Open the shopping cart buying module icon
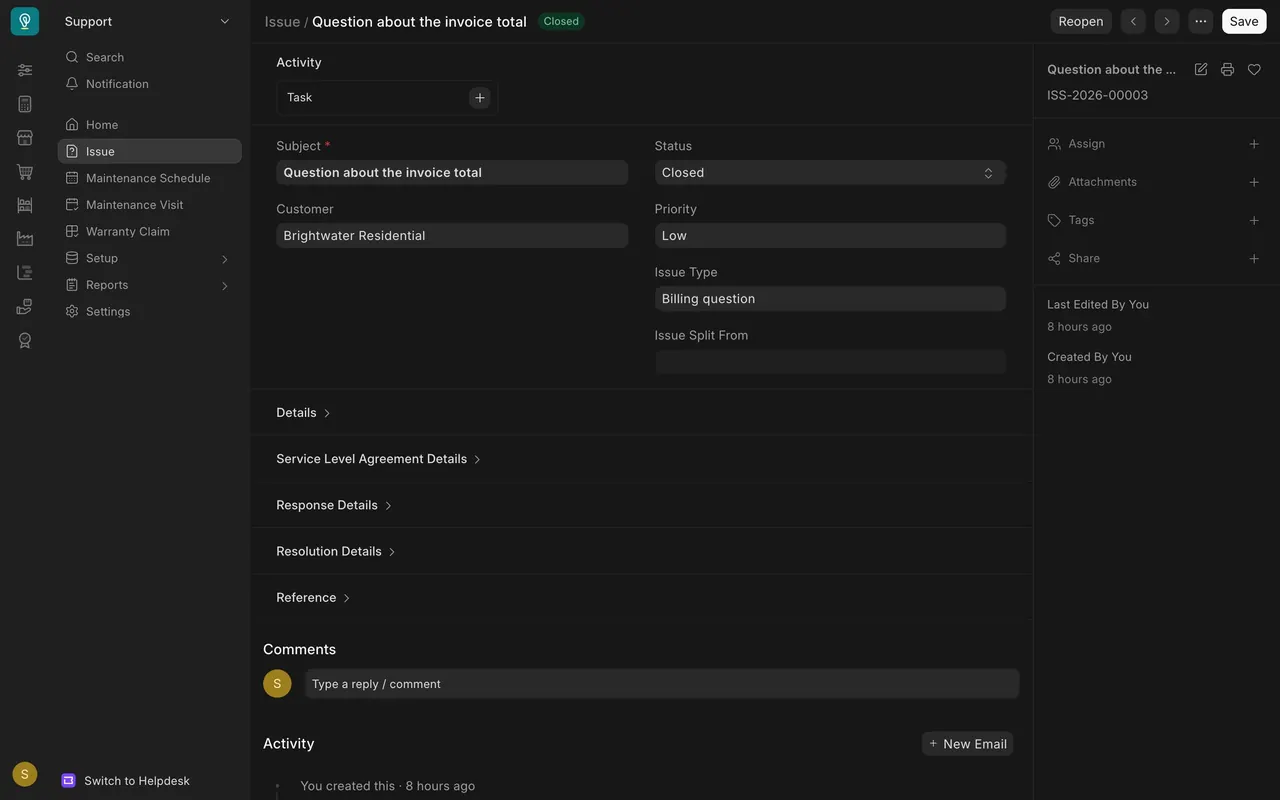Screen dimensions: 1280x800 [25, 172]
